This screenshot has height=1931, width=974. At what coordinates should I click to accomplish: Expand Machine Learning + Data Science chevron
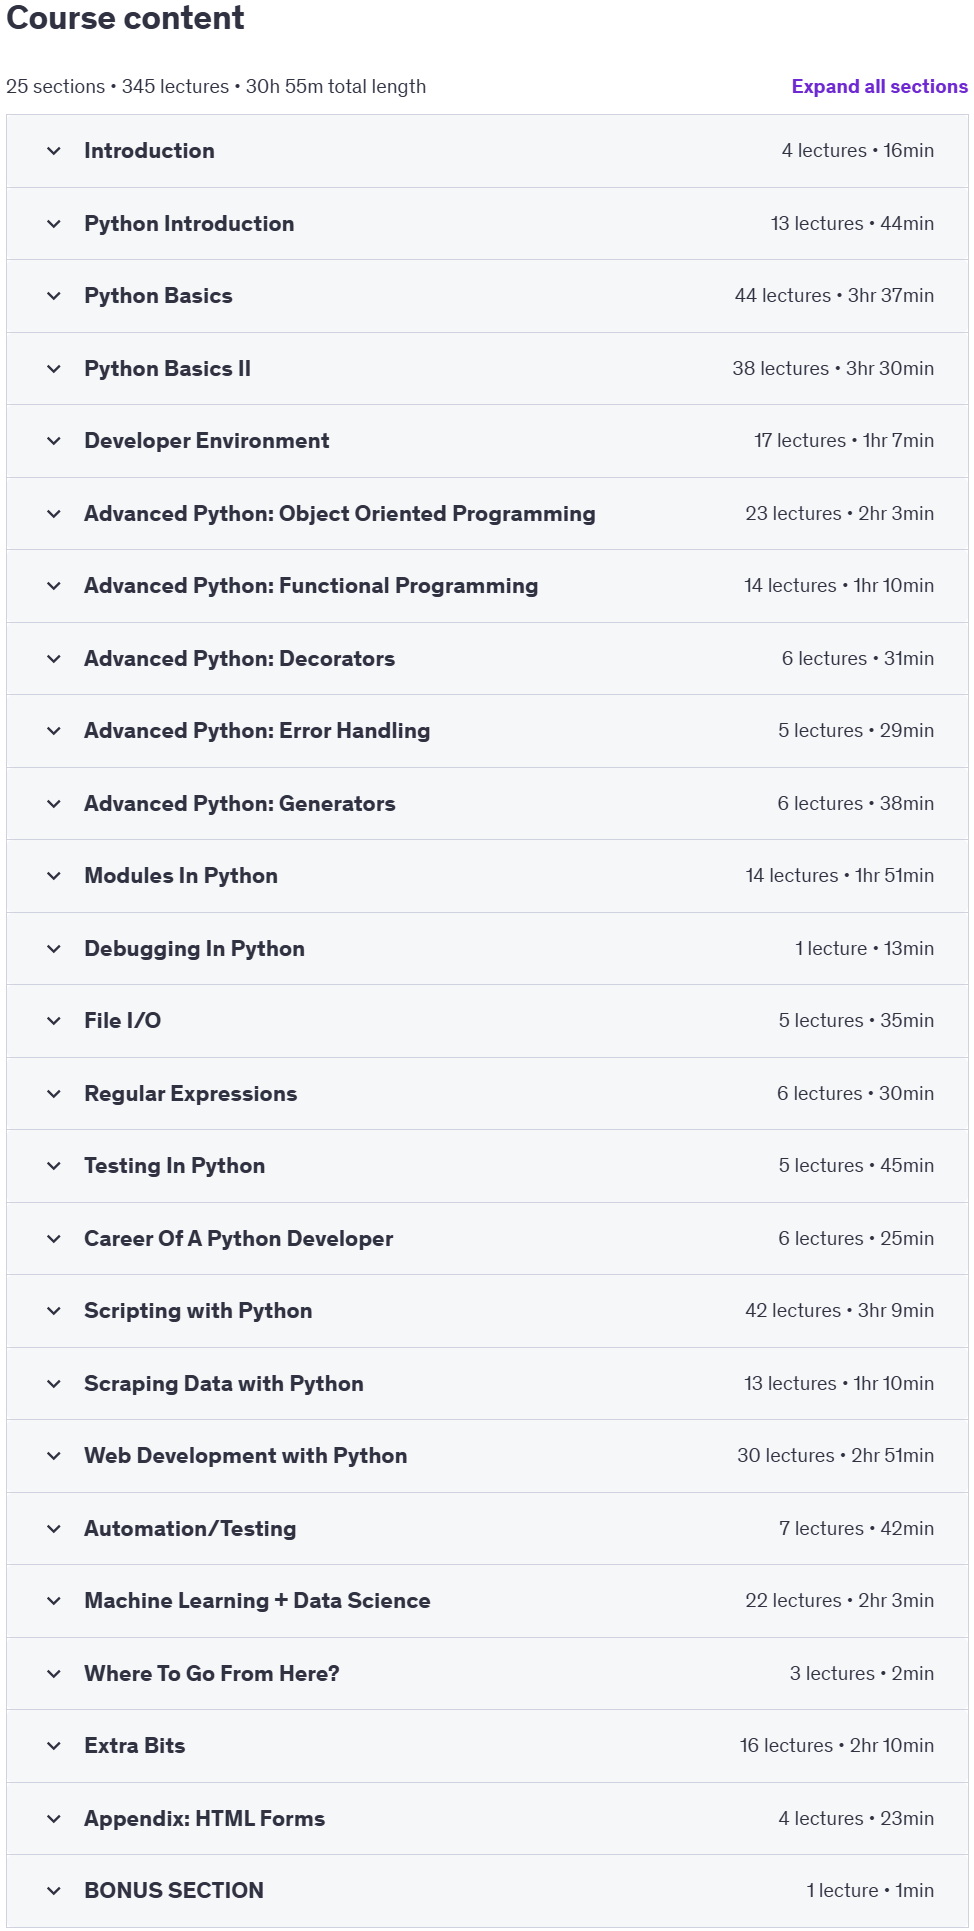point(54,1601)
